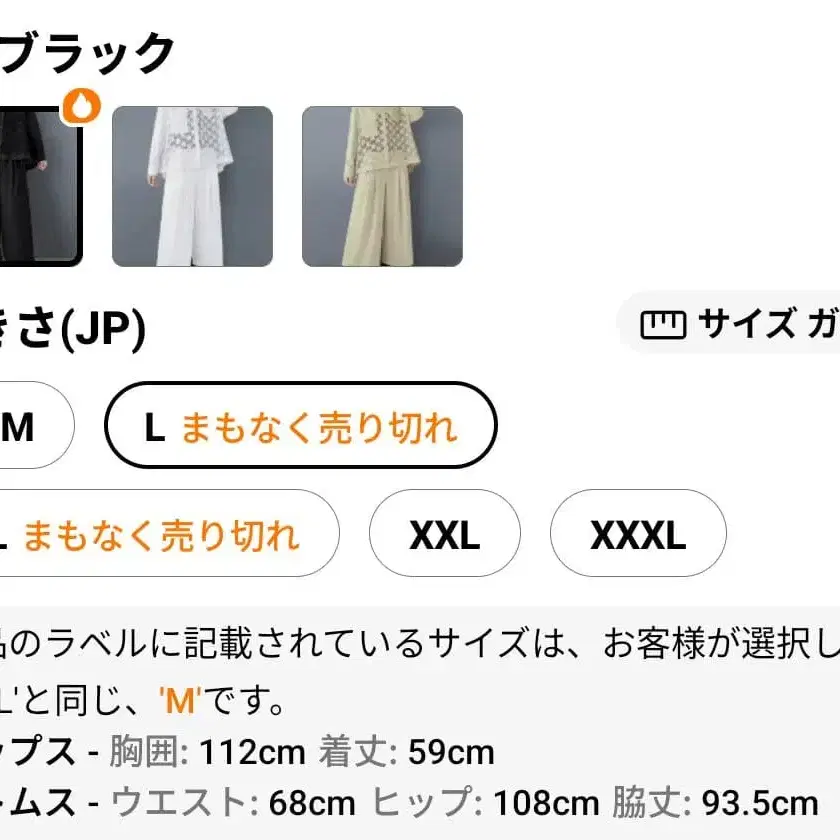
Task: Click the 大きさ(JP) size heading
Action: pos(72,328)
